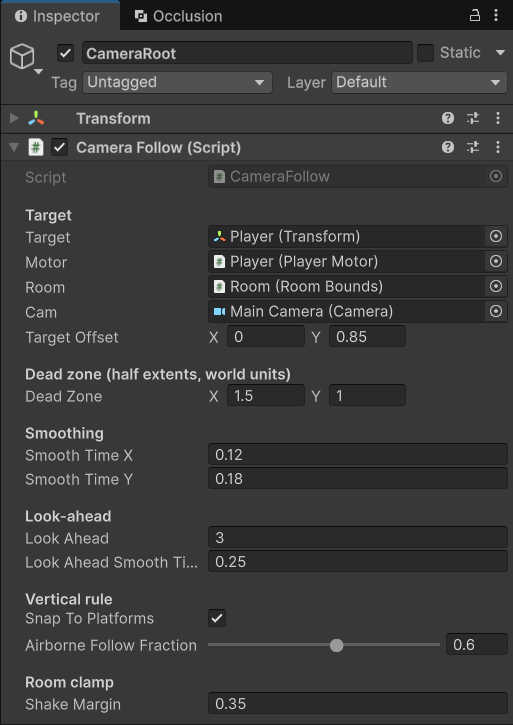
Task: Open Camera Follow preset selector icon
Action: click(x=473, y=147)
